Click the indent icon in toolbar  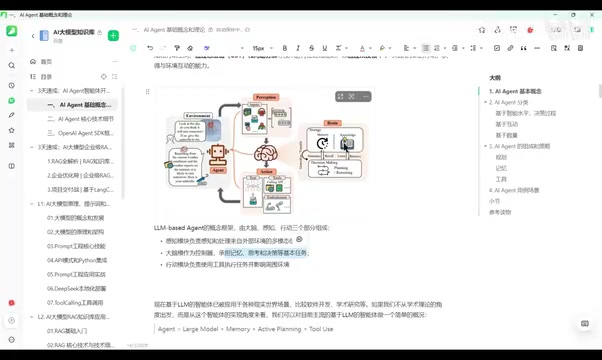pyautogui.click(x=455, y=48)
